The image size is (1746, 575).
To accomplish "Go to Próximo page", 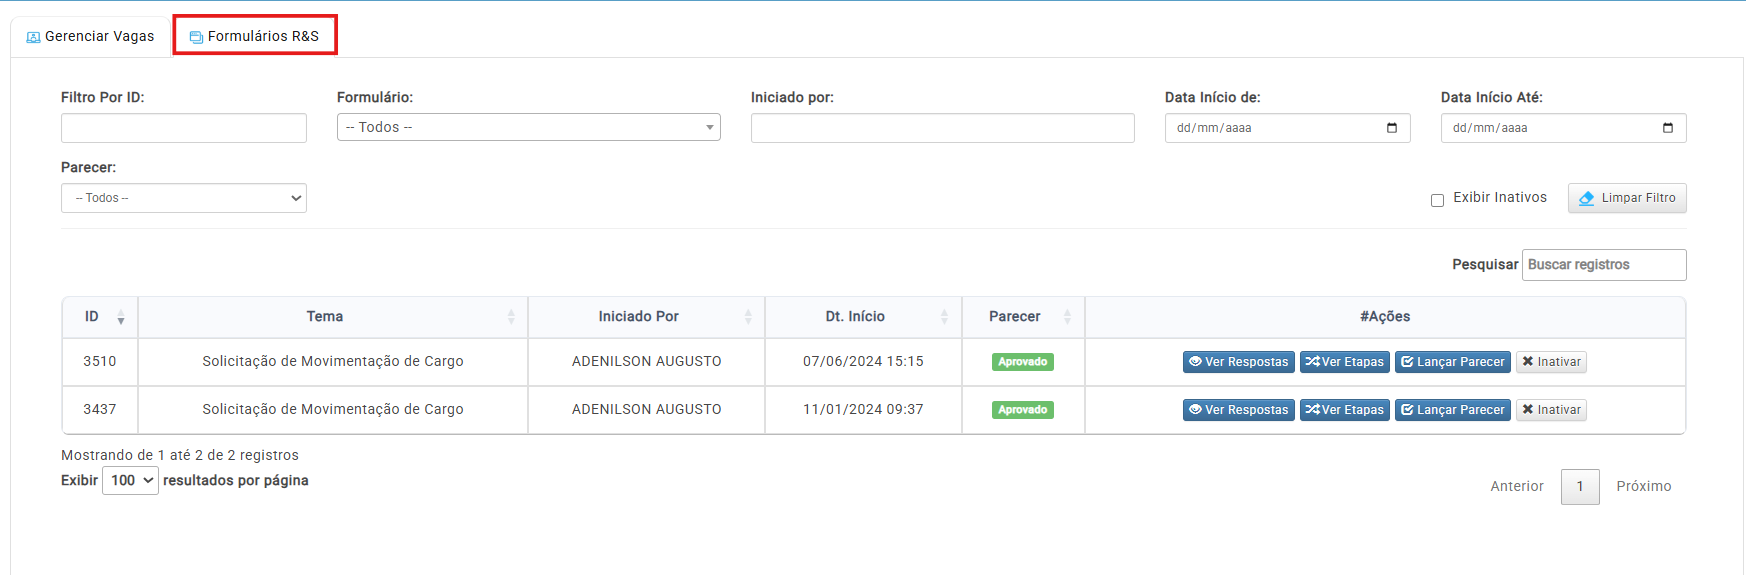I will (x=1643, y=487).
